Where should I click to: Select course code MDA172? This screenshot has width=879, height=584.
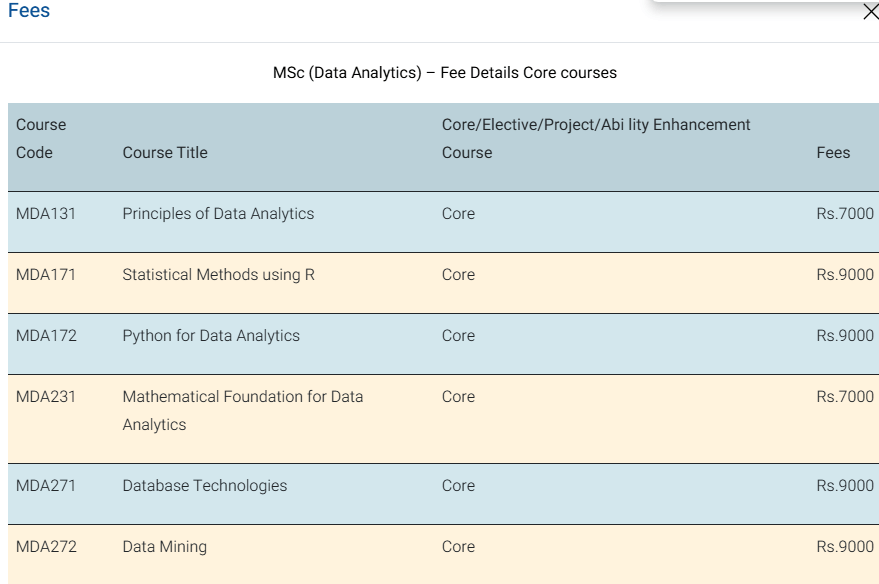click(46, 336)
